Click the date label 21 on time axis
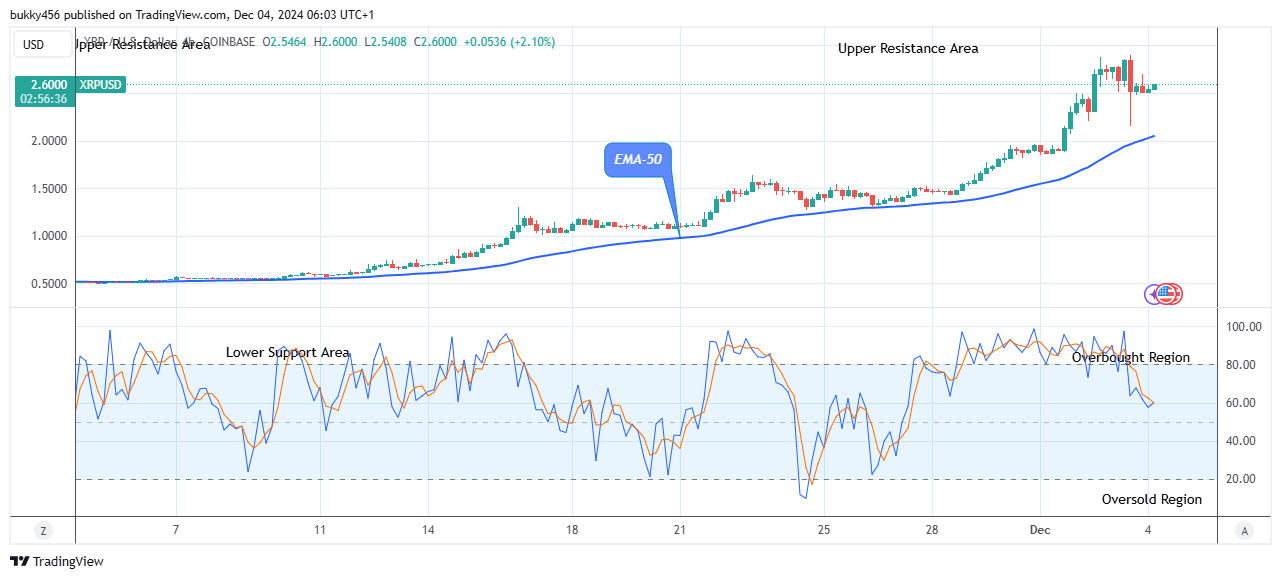This screenshot has width=1281, height=579. (x=680, y=530)
